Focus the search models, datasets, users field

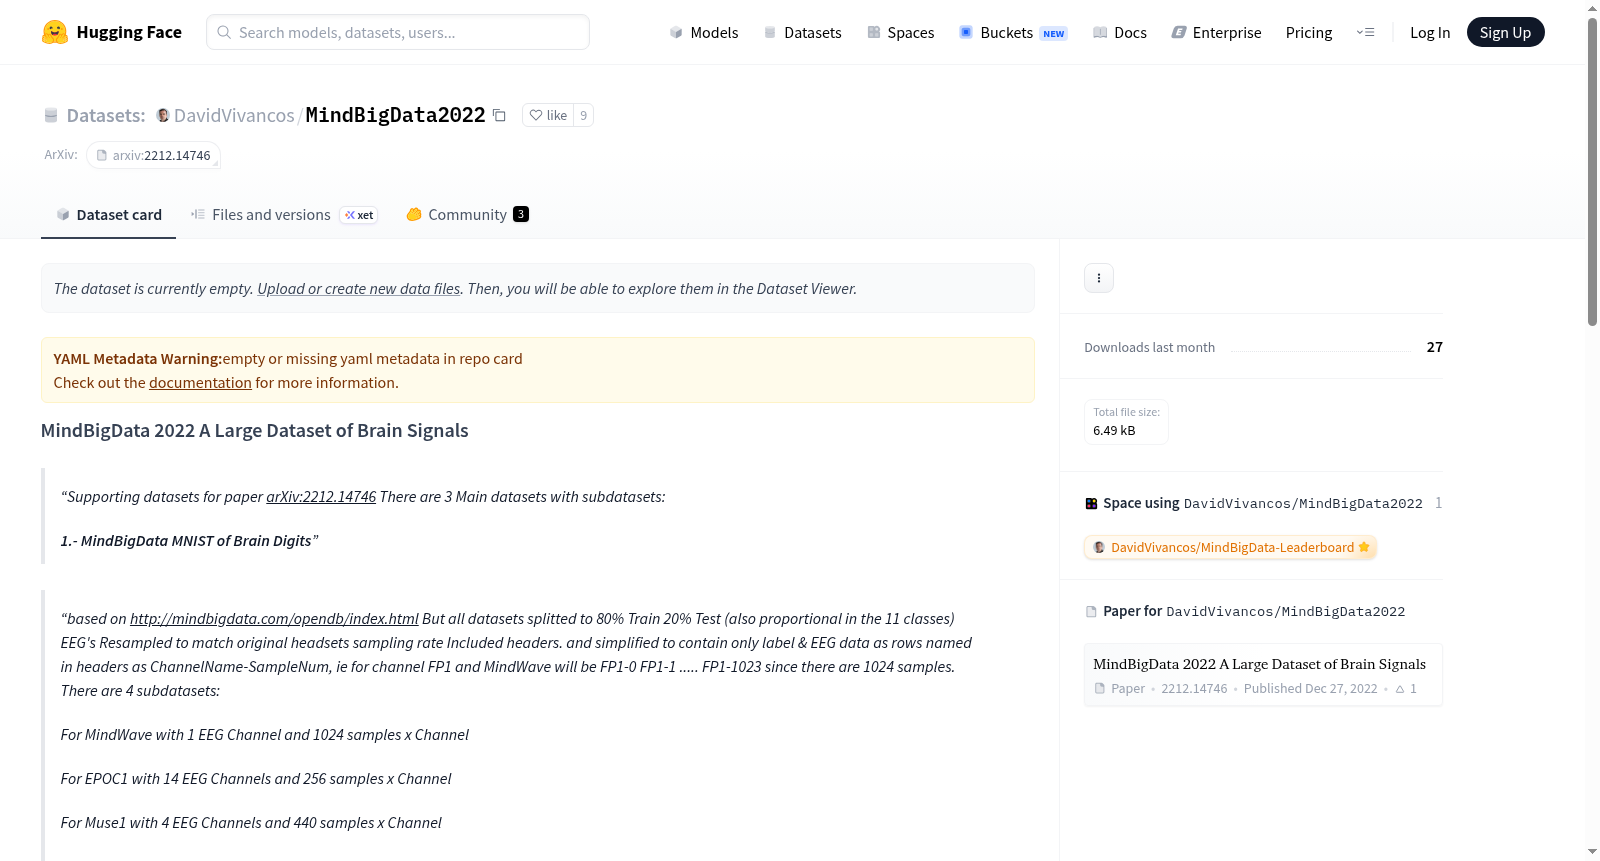(398, 32)
